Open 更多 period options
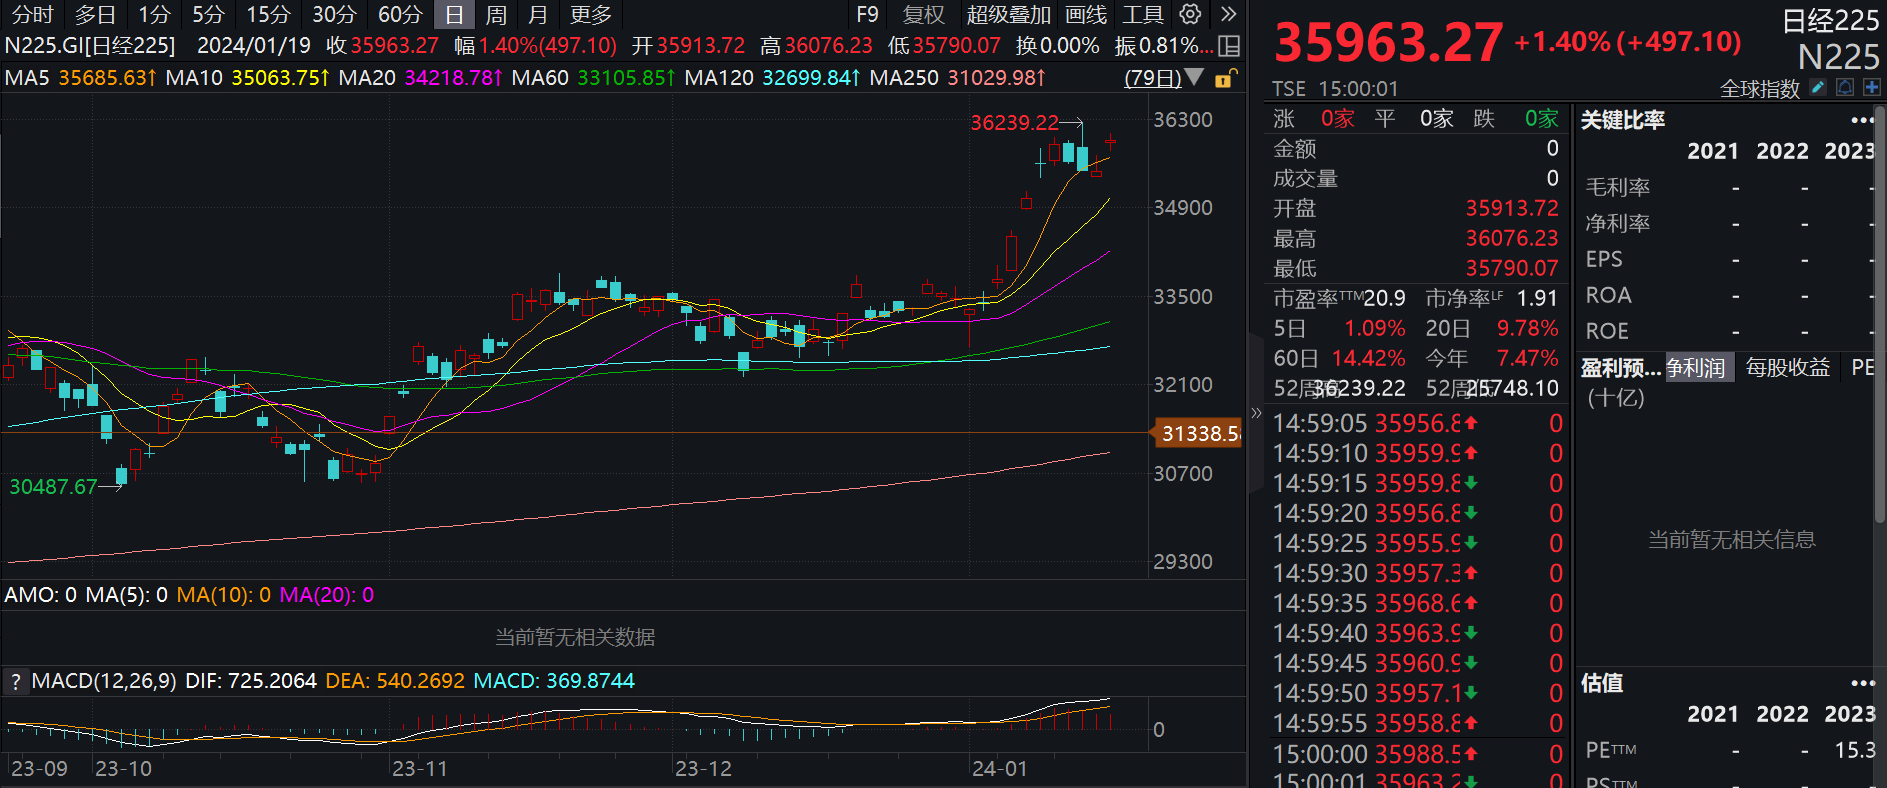The width and height of the screenshot is (1887, 788). point(590,14)
